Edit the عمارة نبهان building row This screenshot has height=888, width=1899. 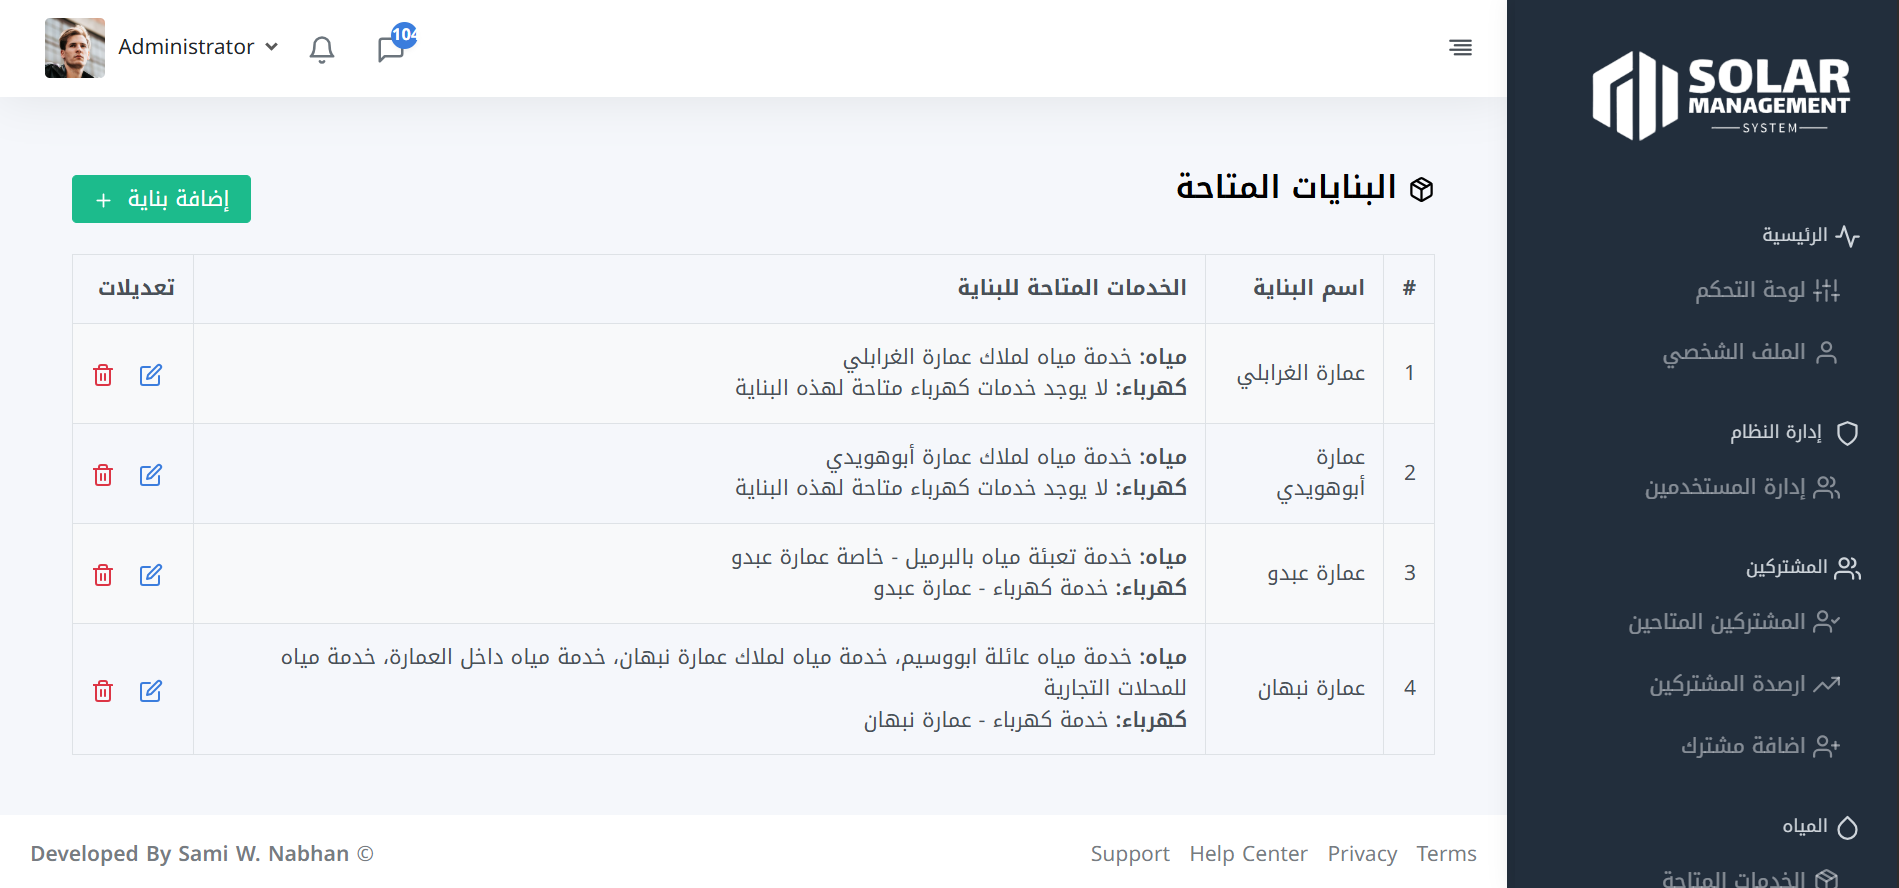coord(151,691)
